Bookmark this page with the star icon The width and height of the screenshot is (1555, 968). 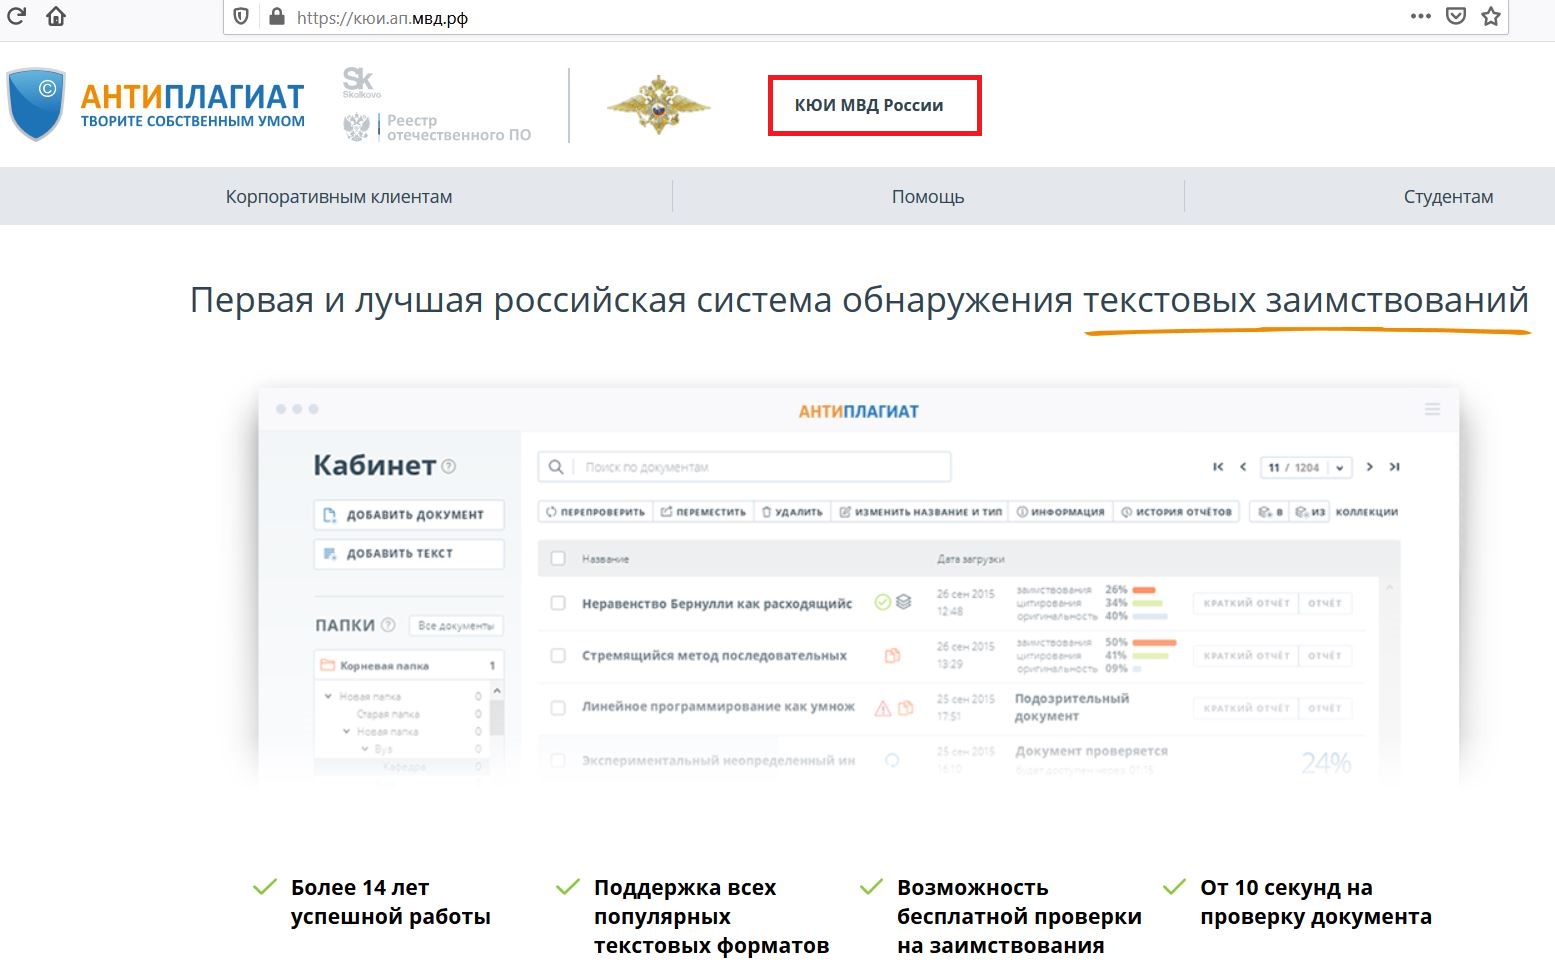click(1491, 16)
